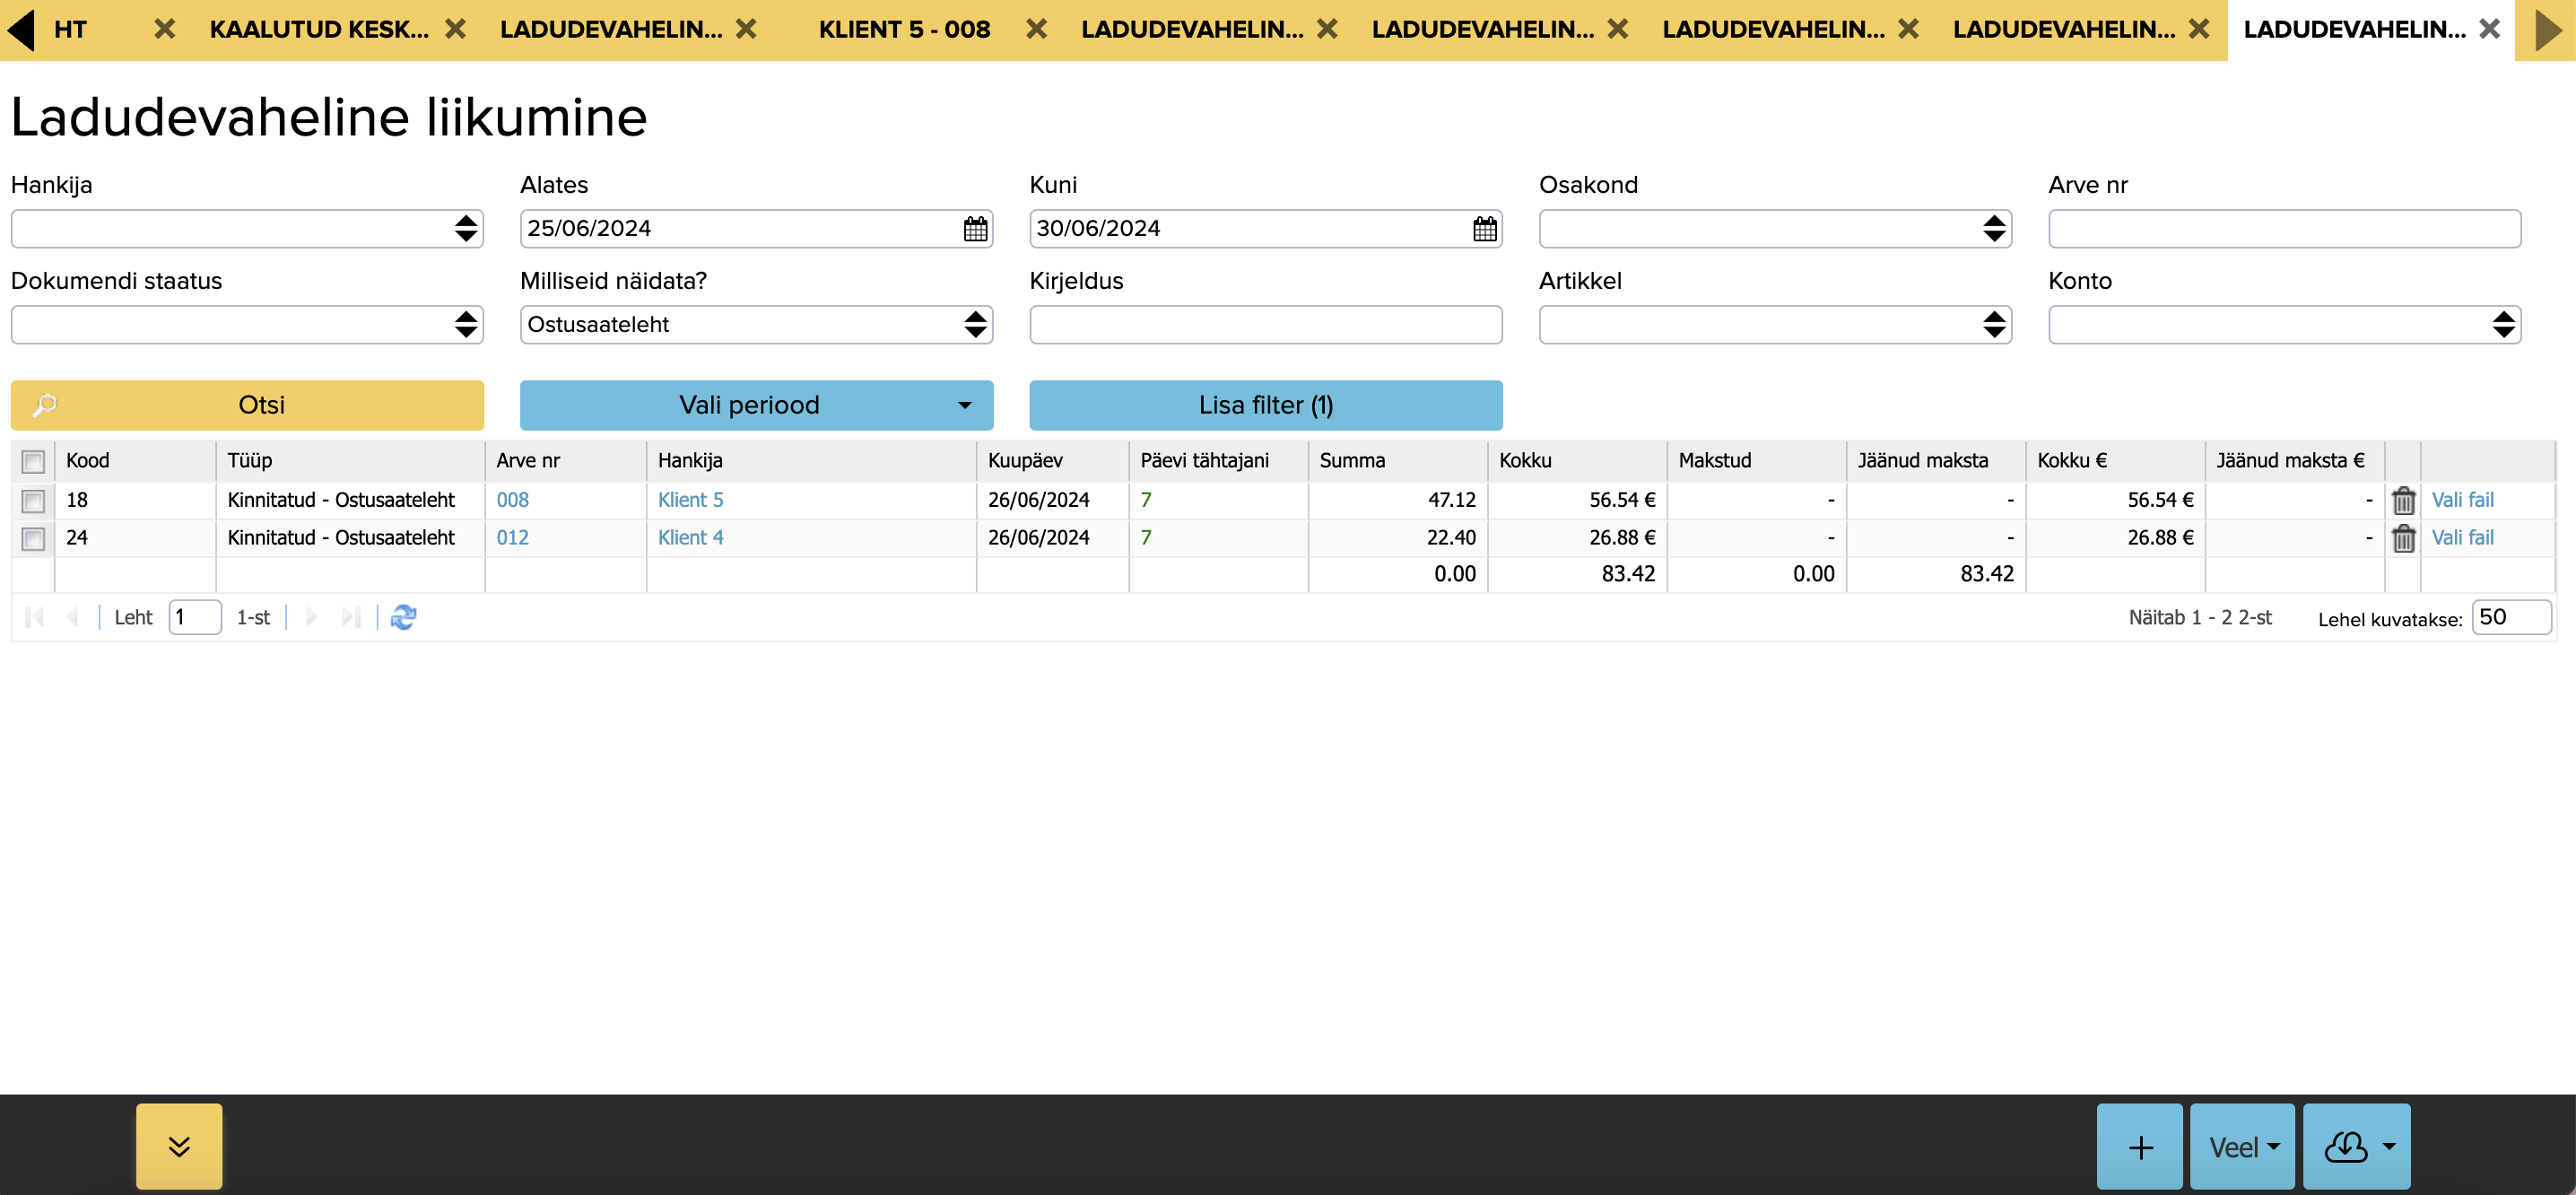Collapse the bottom panel with double-chevron button
The image size is (2576, 1195).
[x=179, y=1146]
